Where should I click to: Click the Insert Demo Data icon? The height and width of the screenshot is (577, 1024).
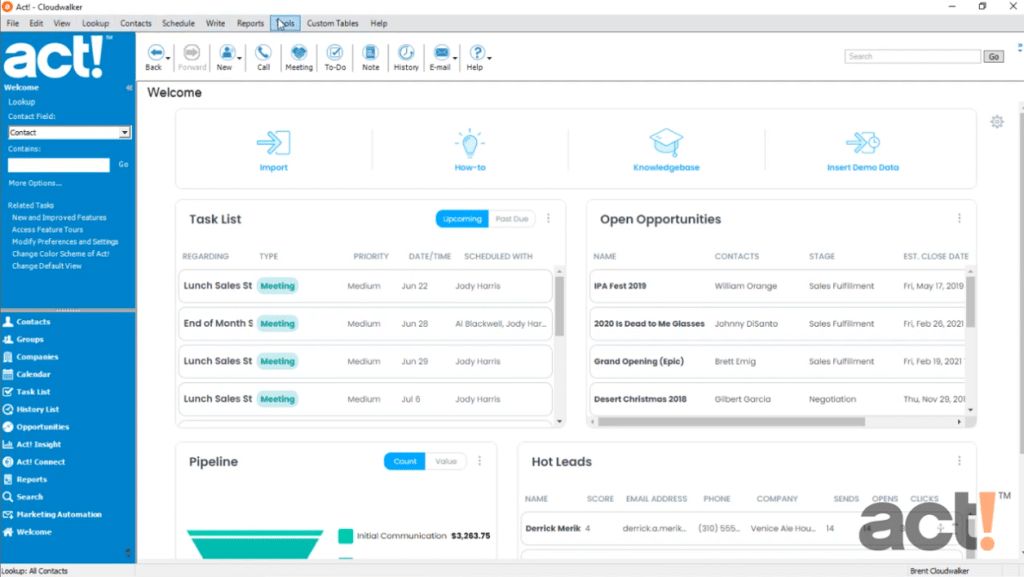pyautogui.click(x=861, y=142)
